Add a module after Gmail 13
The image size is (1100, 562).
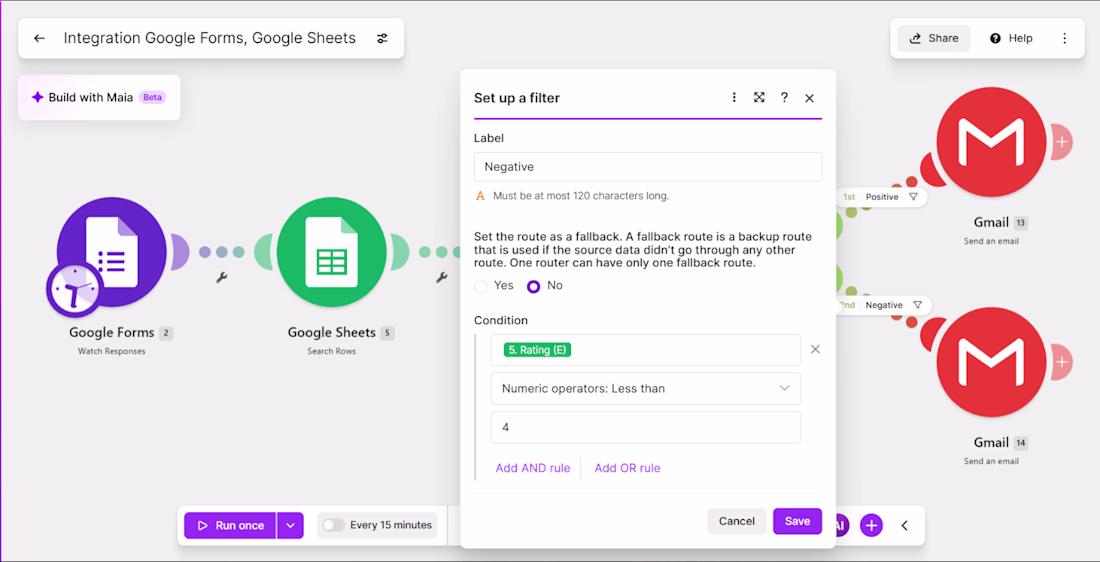pyautogui.click(x=1062, y=141)
